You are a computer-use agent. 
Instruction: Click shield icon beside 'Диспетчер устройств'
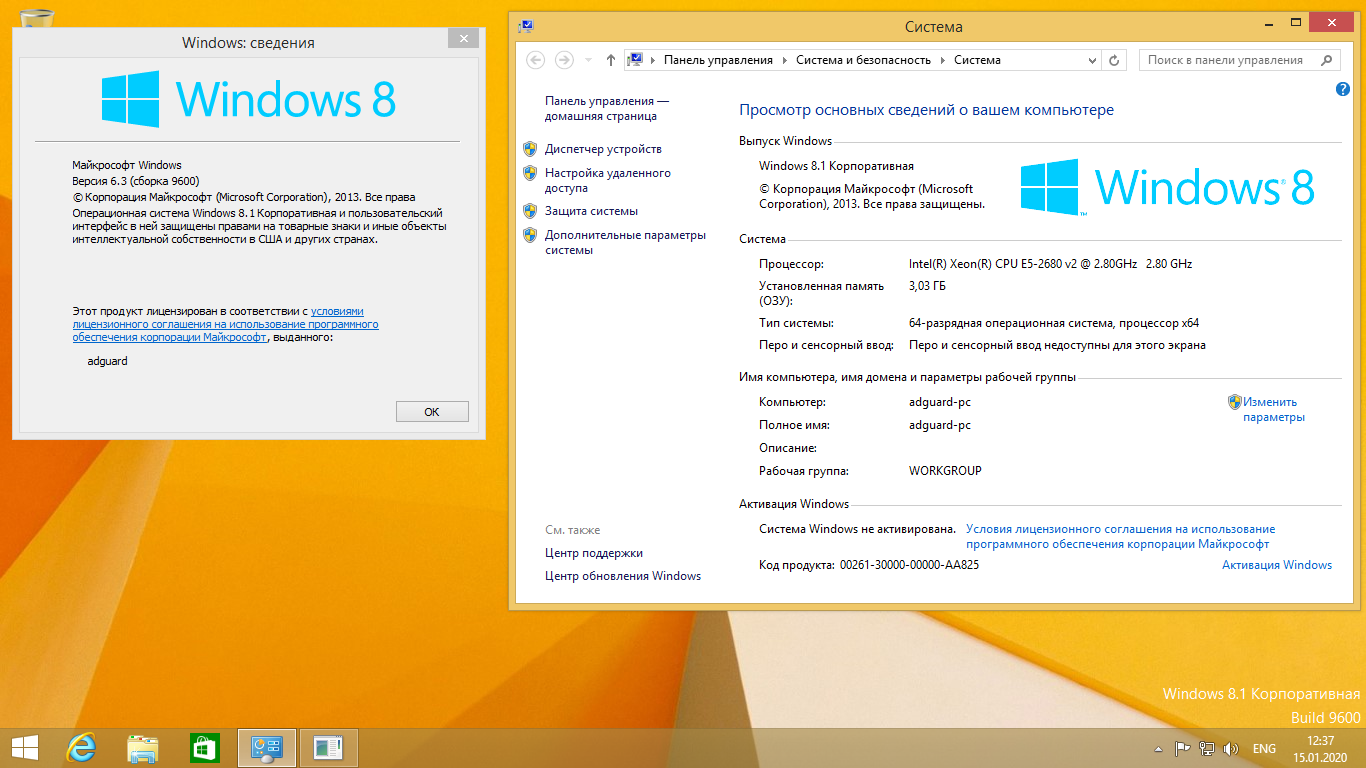point(531,149)
